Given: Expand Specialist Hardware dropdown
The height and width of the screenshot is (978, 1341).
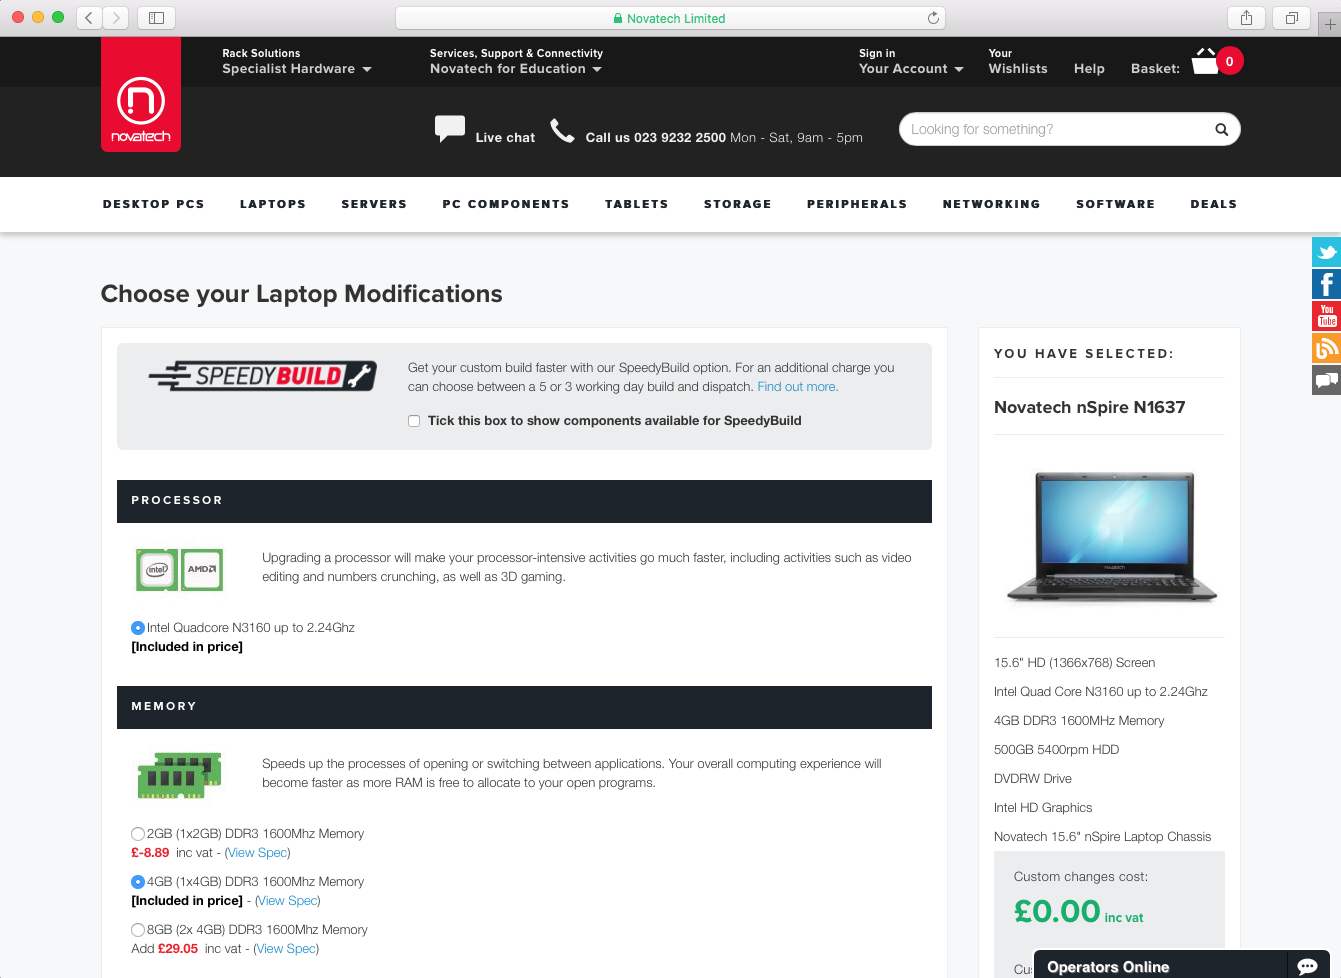Looking at the screenshot, I should pos(297,69).
